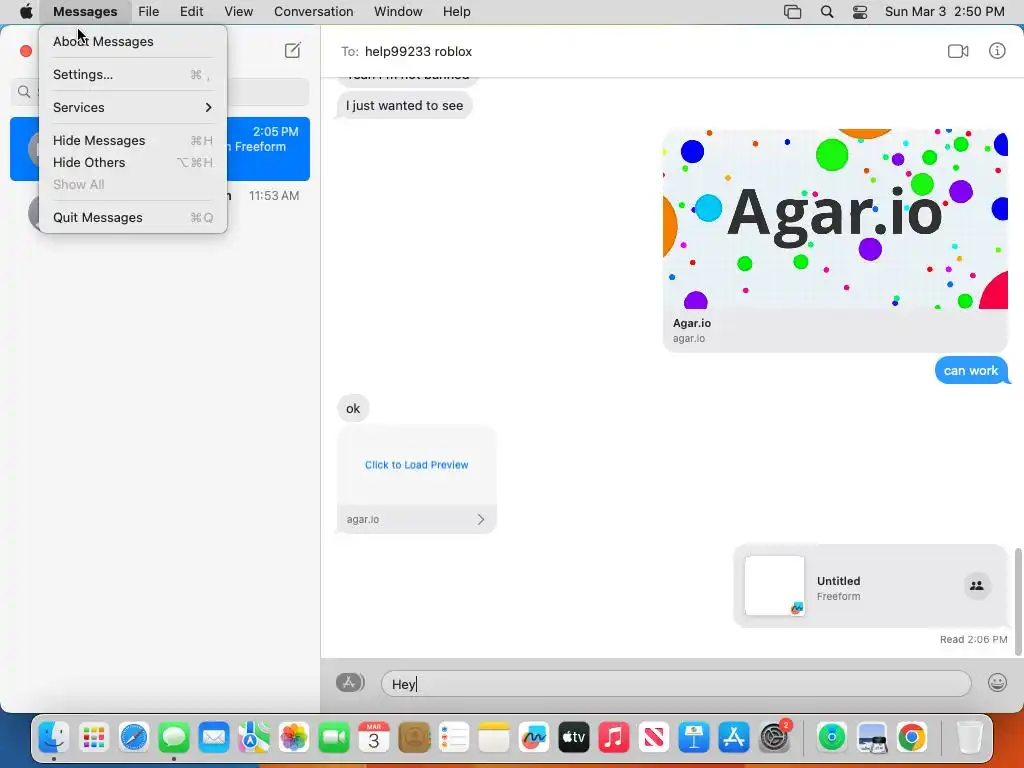This screenshot has width=1024, height=768.
Task: Launch Safari from the Dock
Action: [134, 738]
